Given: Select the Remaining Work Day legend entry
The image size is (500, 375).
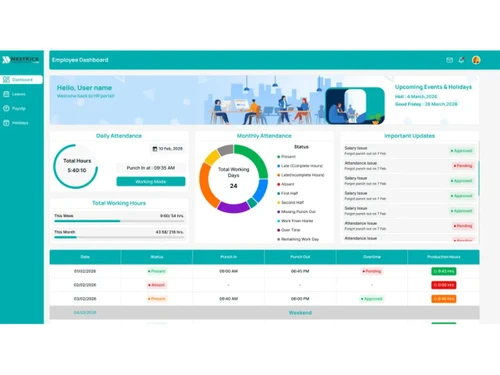Looking at the screenshot, I should (298, 239).
